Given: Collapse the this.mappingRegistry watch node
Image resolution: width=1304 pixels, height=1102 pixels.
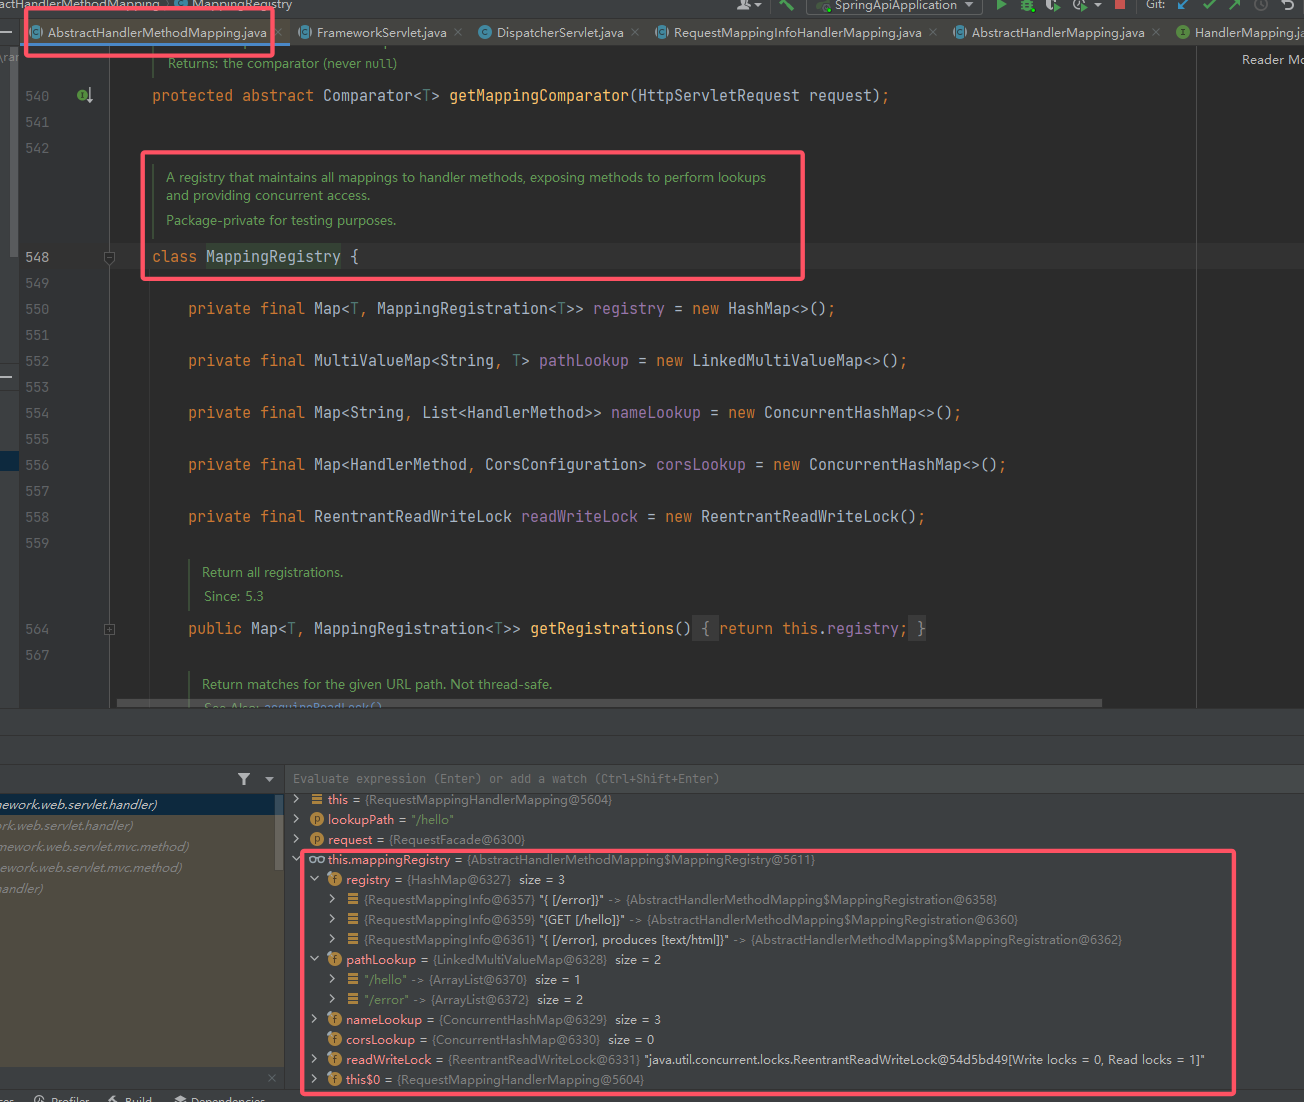Looking at the screenshot, I should (x=296, y=859).
